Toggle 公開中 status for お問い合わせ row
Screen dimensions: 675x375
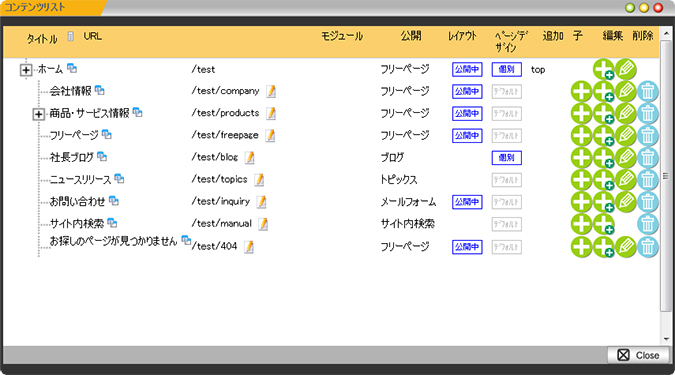point(467,202)
